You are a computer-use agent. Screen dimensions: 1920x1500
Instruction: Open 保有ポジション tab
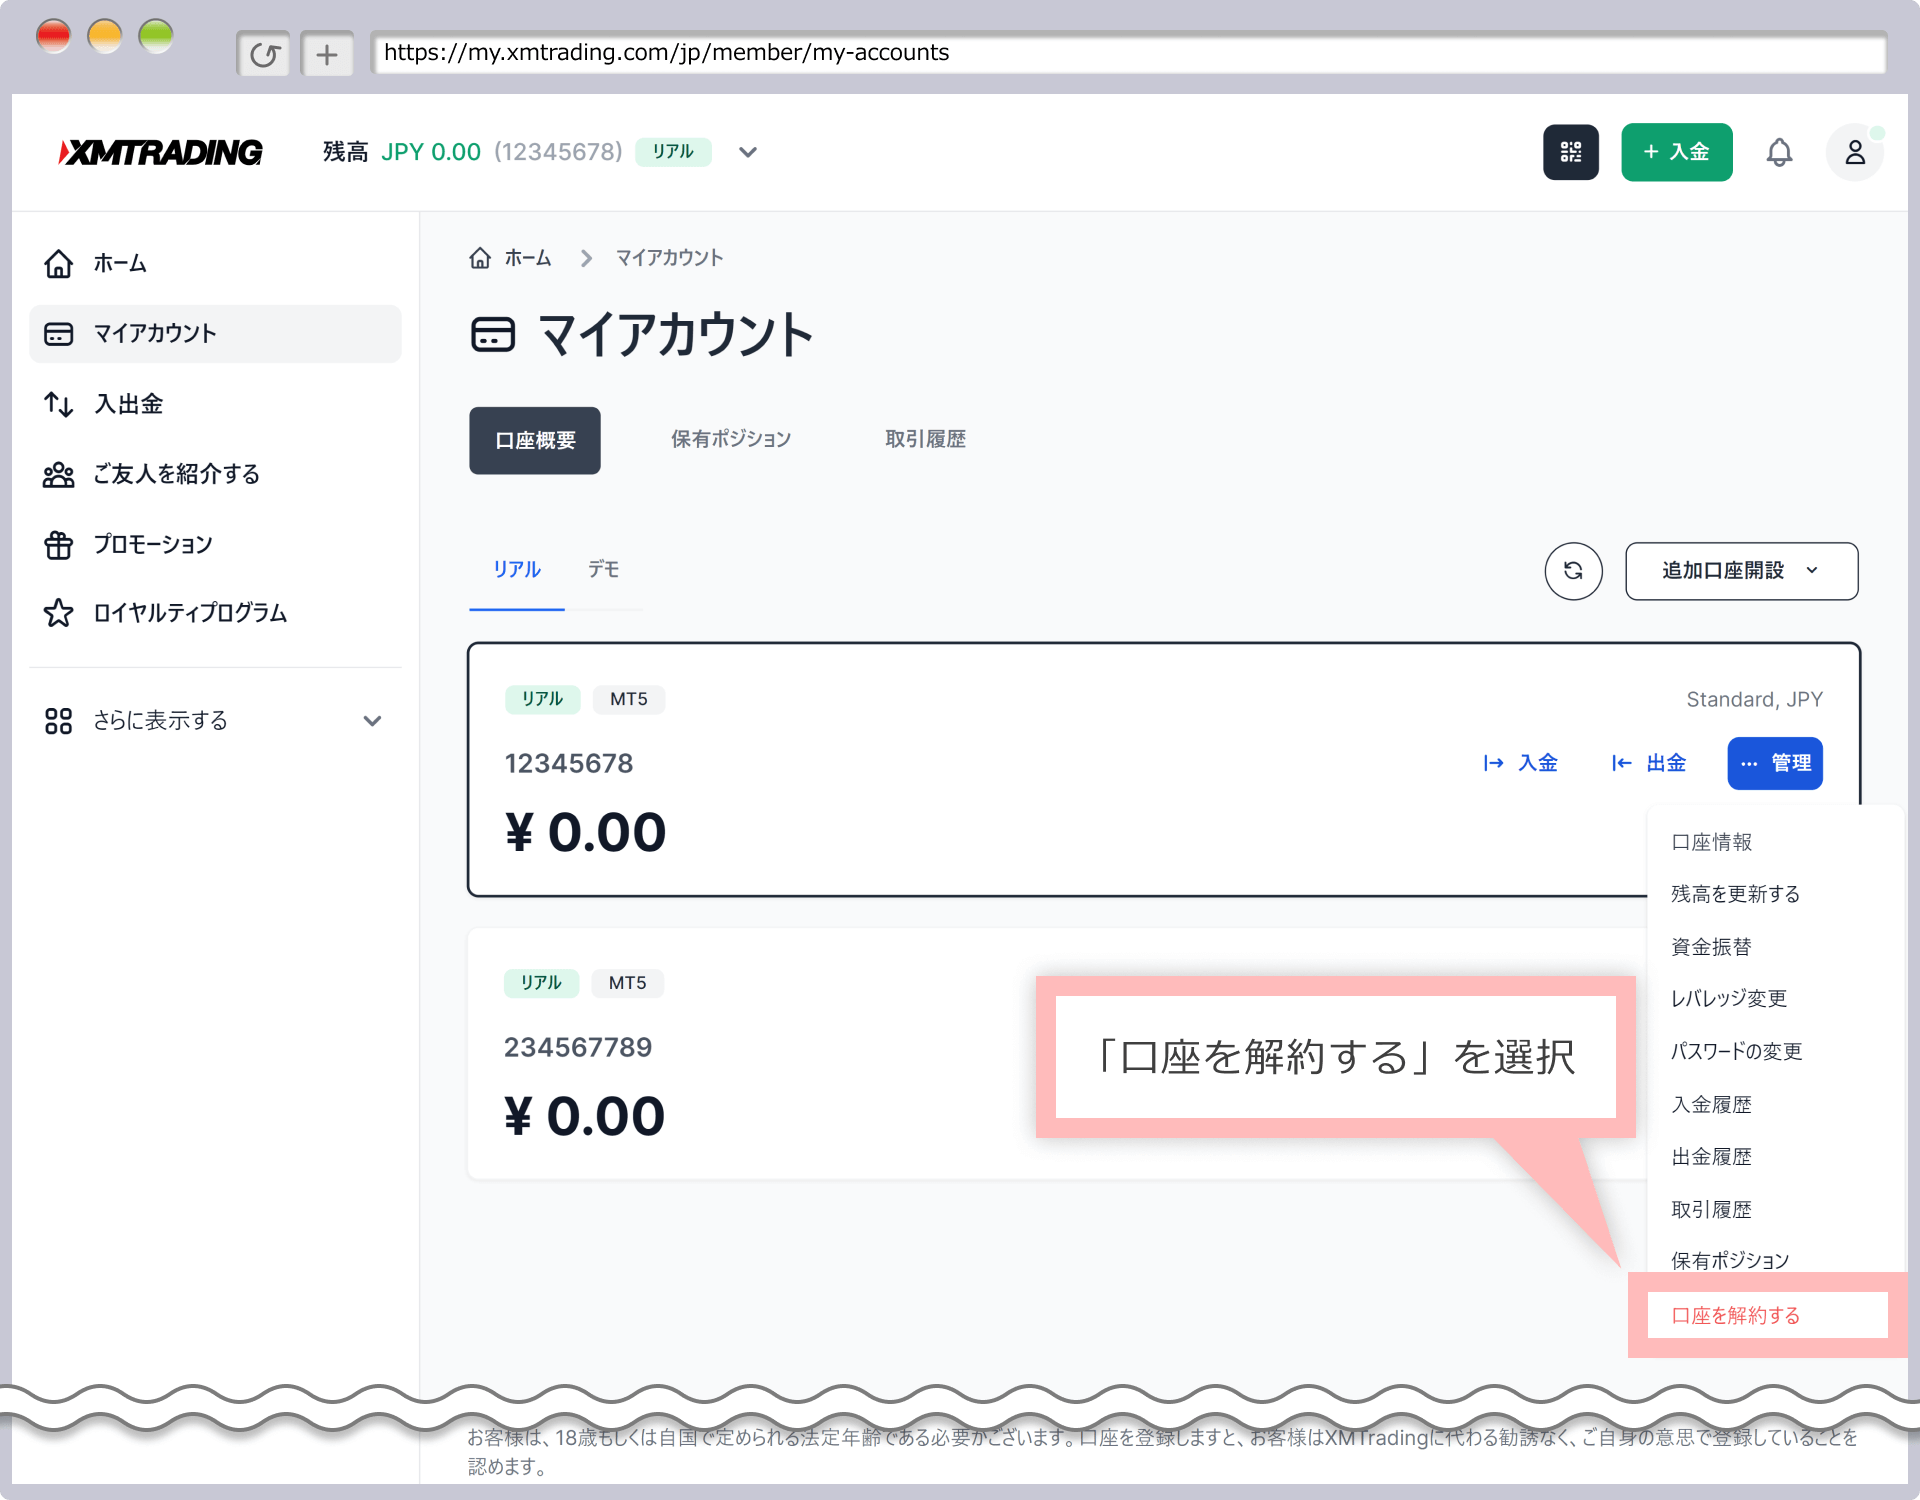click(731, 439)
